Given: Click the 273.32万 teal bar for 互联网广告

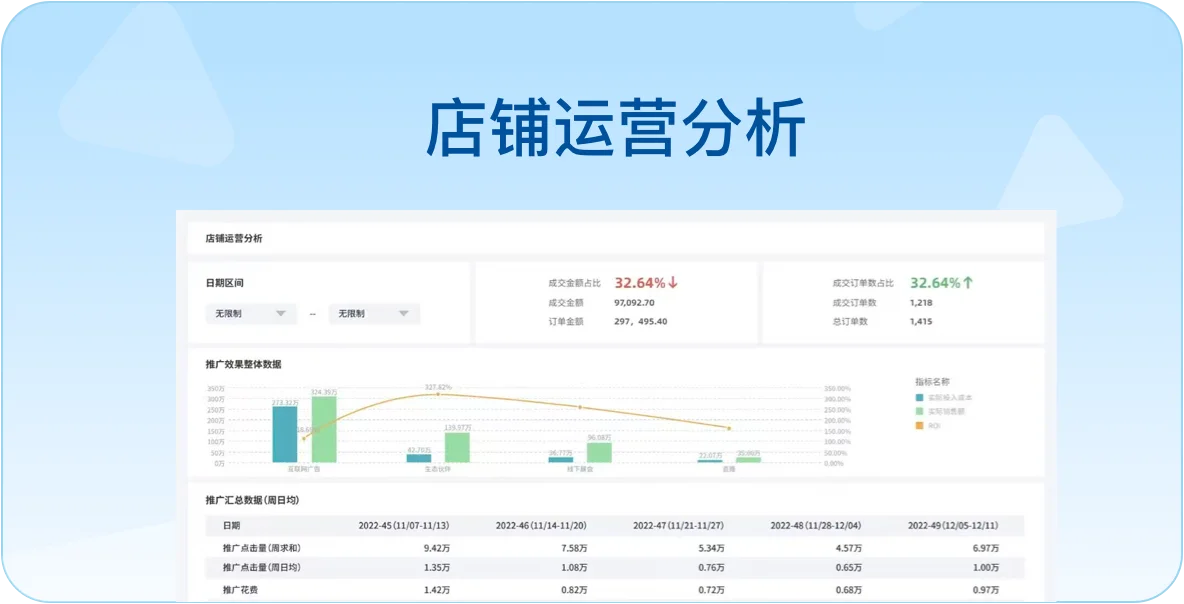Looking at the screenshot, I should click(x=285, y=434).
